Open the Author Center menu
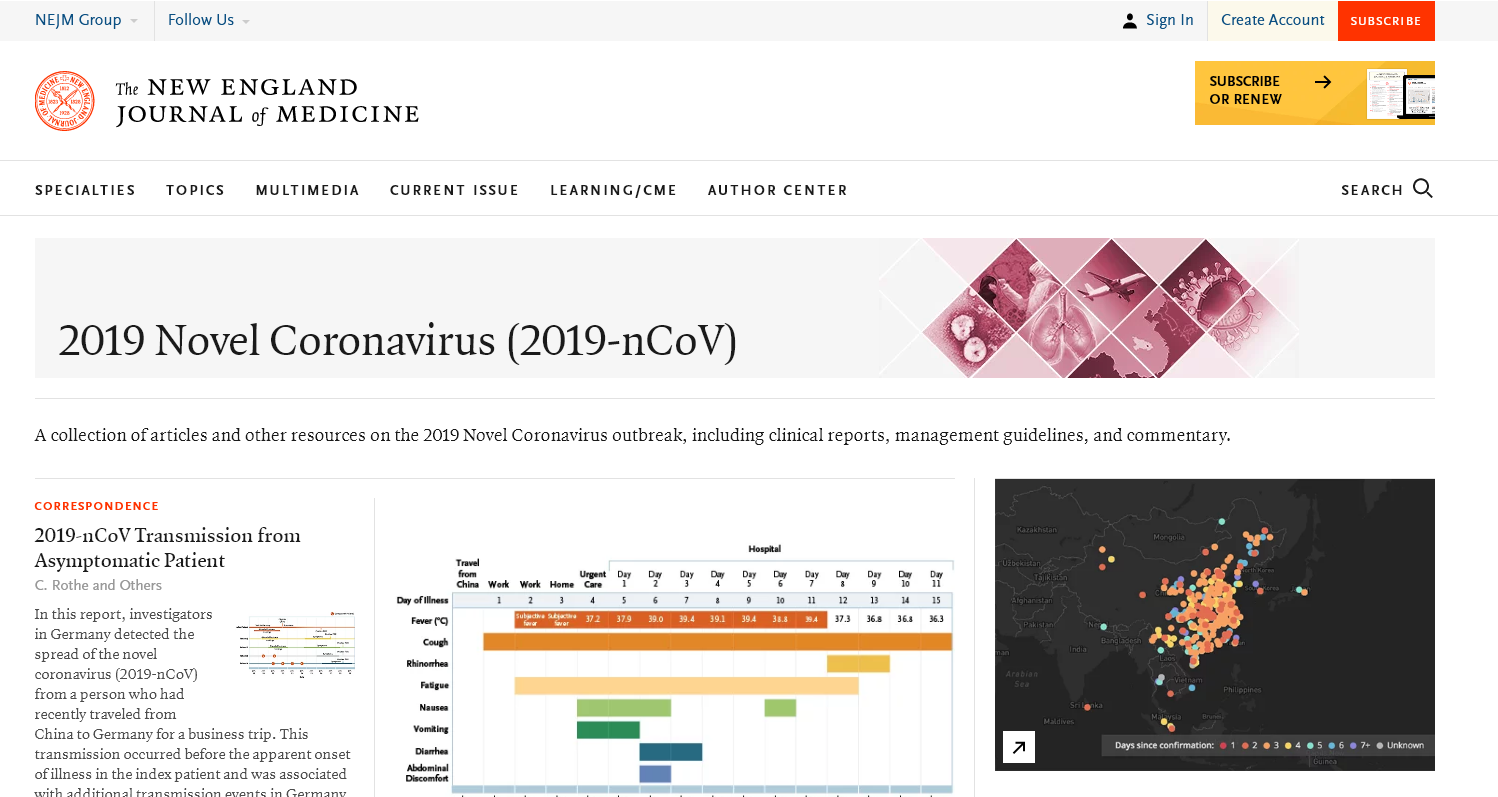 tap(778, 190)
